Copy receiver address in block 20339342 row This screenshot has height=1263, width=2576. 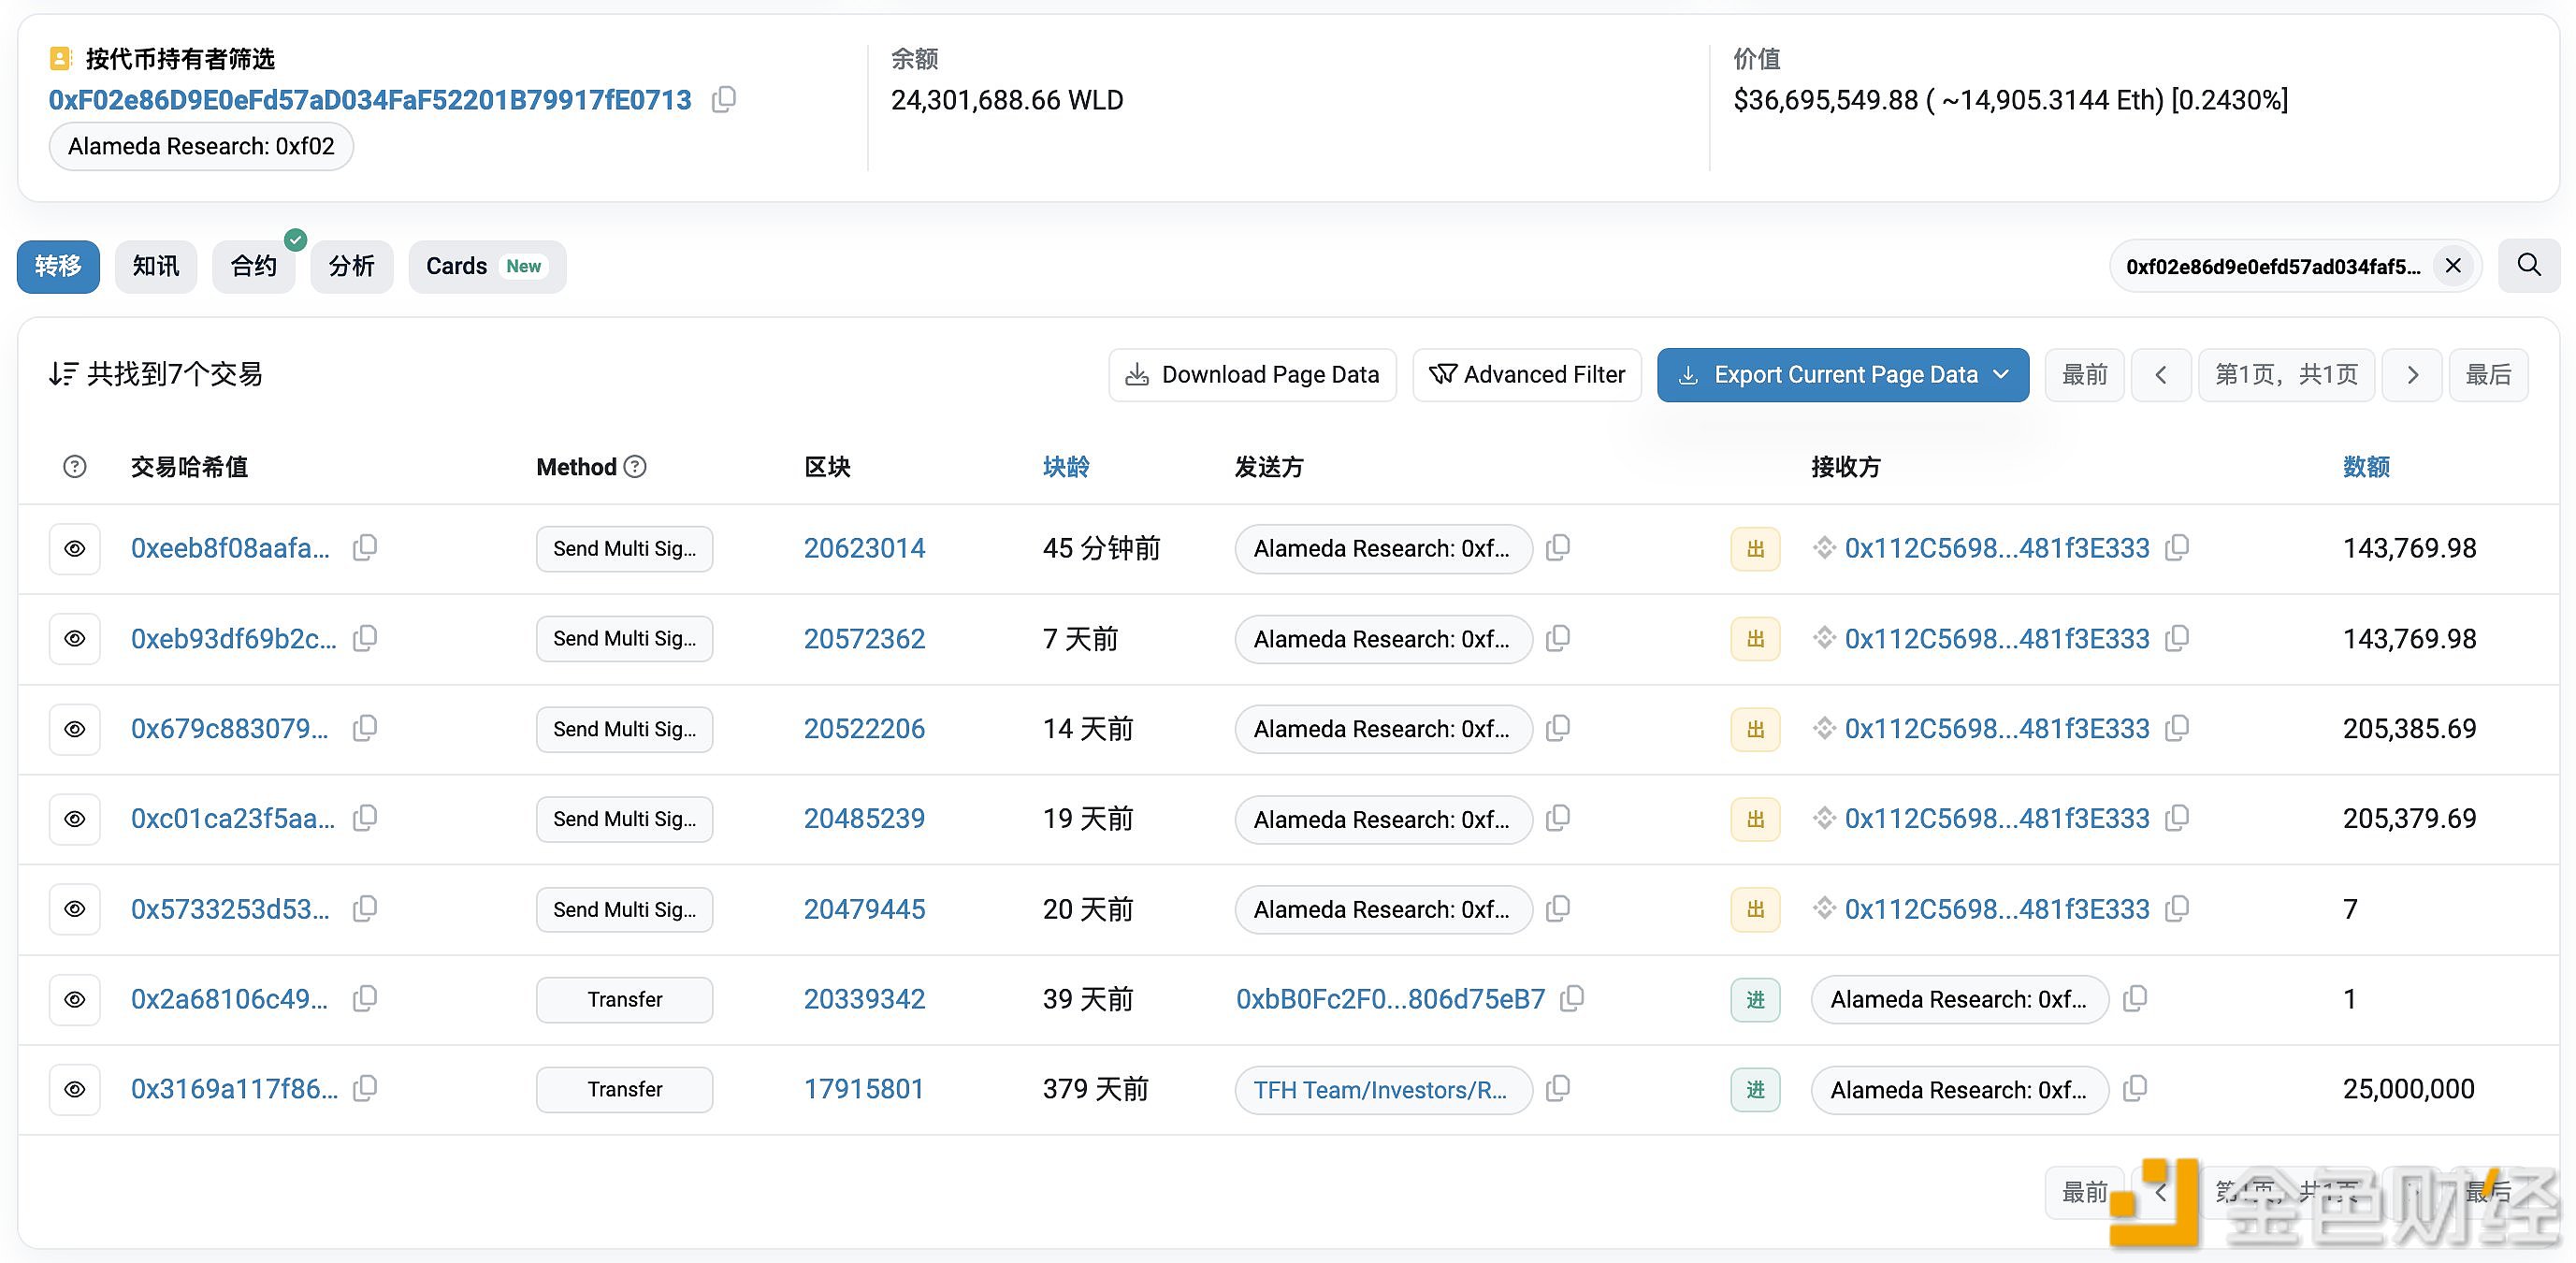[x=2135, y=998]
